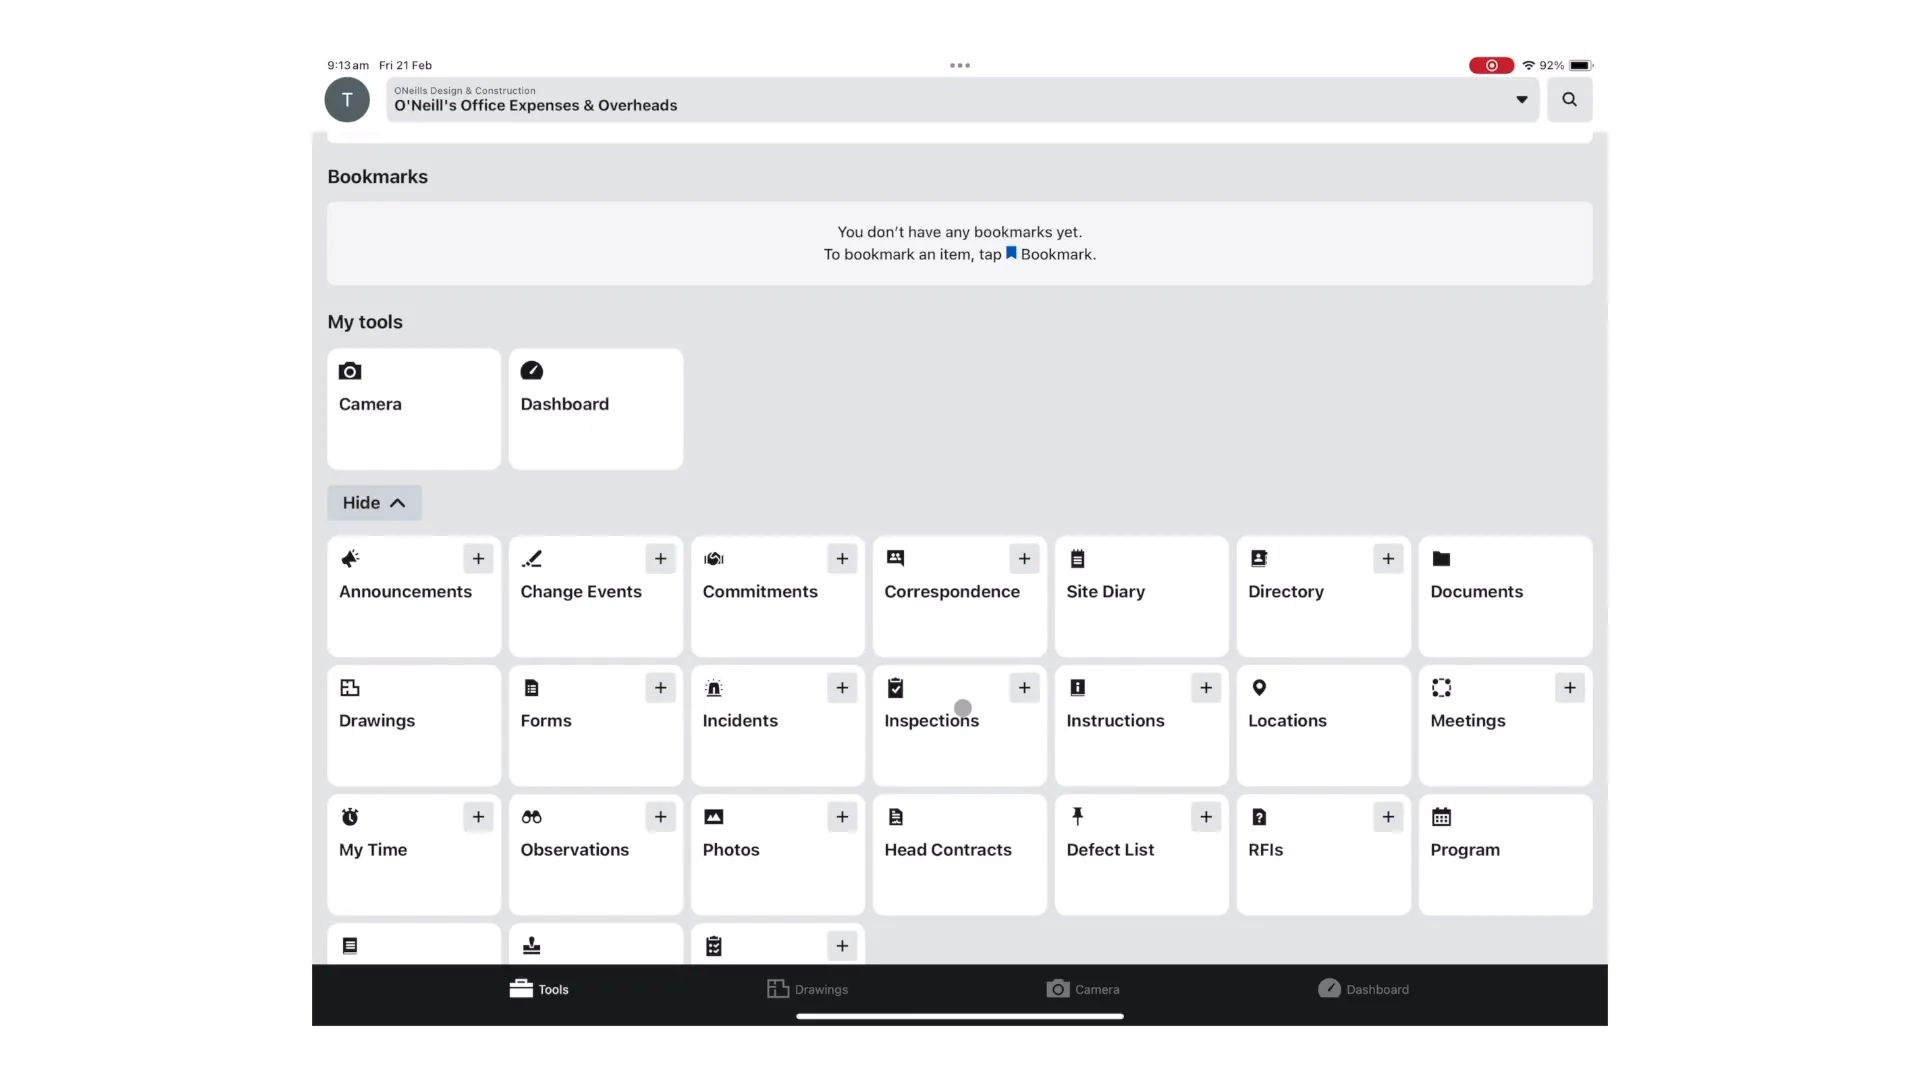This screenshot has height=1080, width=1920.
Task: Create new Change Event via plus
Action: [660, 559]
